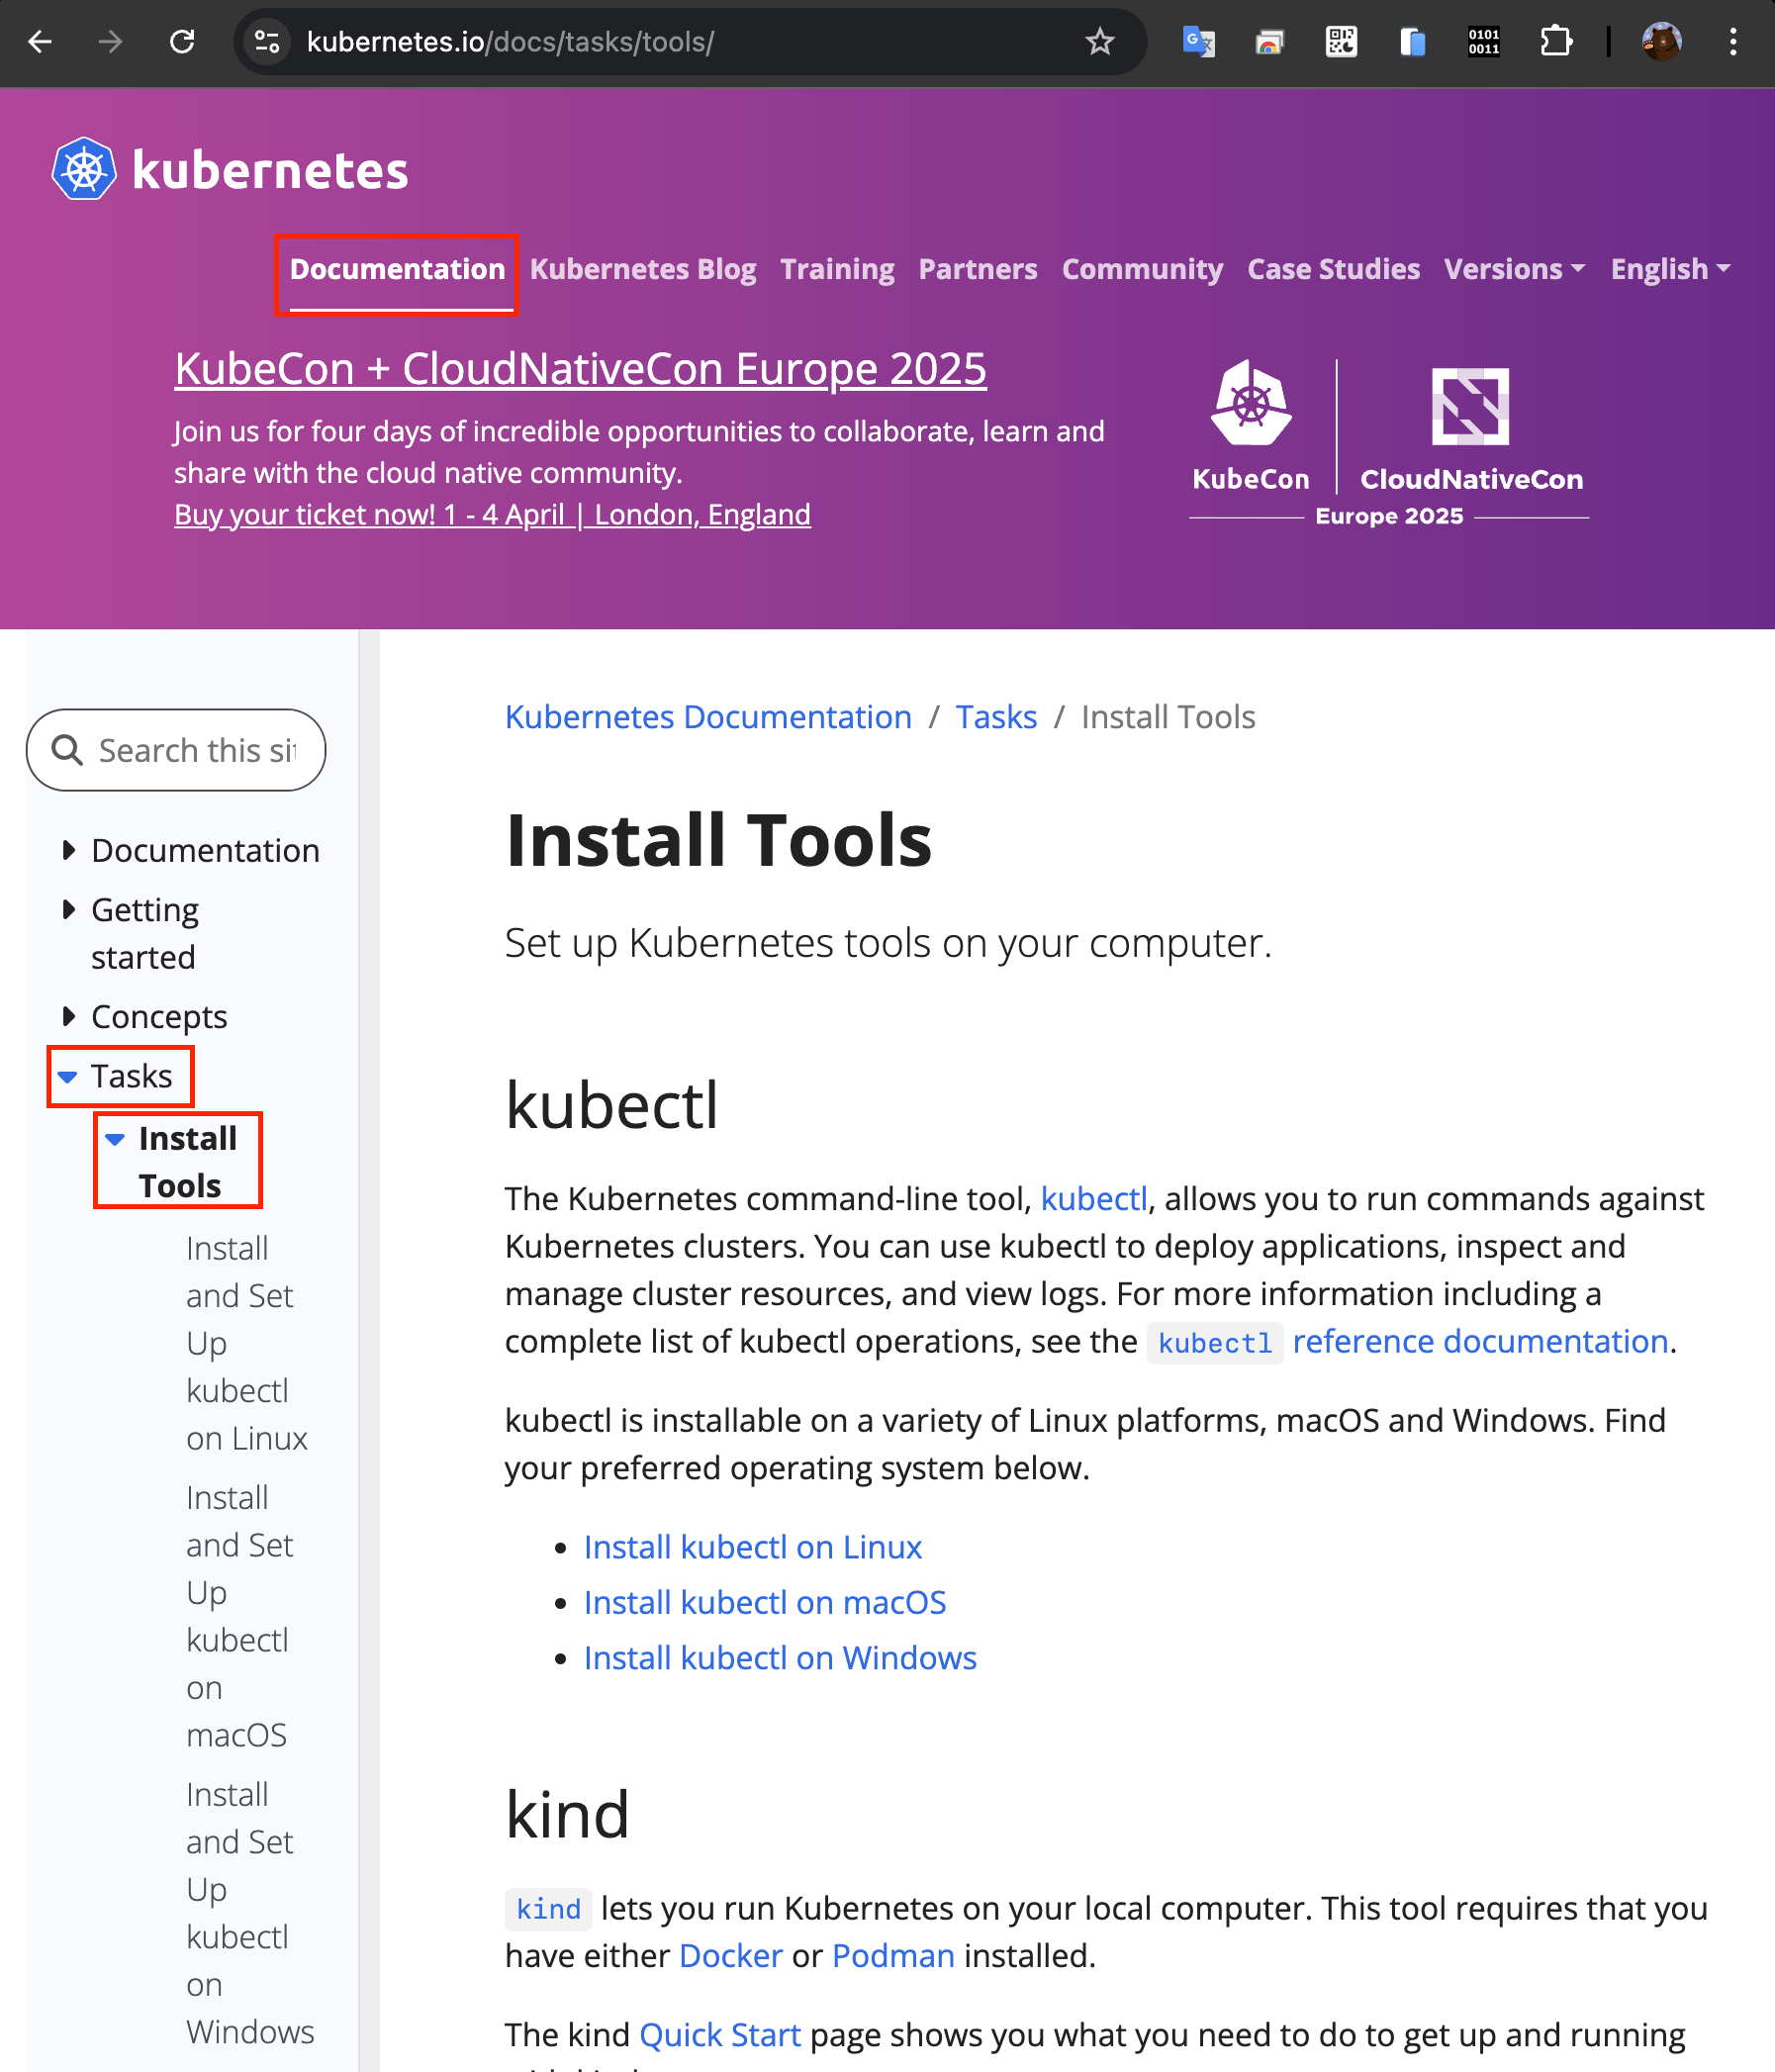Open Install kubectl on Windows link
This screenshot has width=1775, height=2072.
pos(780,1658)
